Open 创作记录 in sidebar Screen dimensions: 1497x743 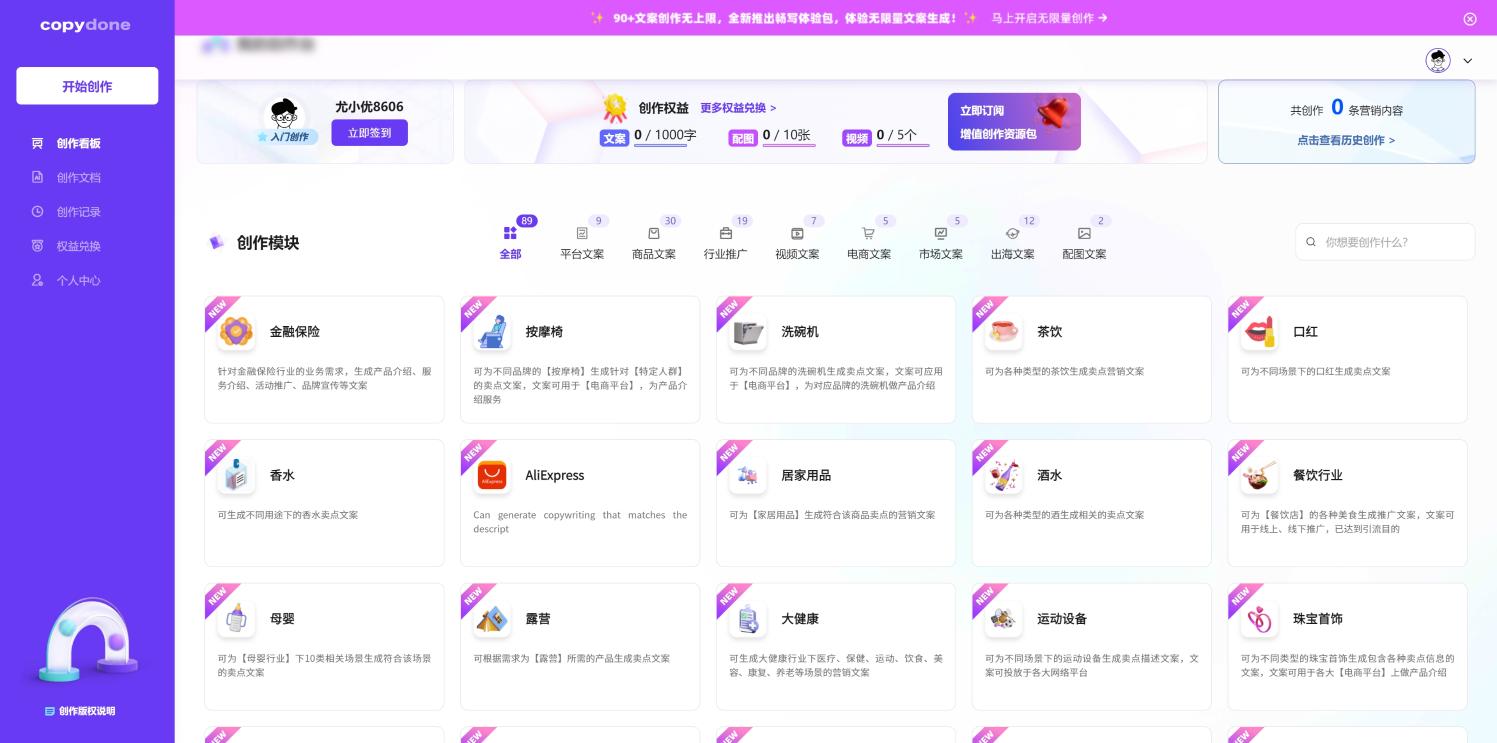[66, 212]
